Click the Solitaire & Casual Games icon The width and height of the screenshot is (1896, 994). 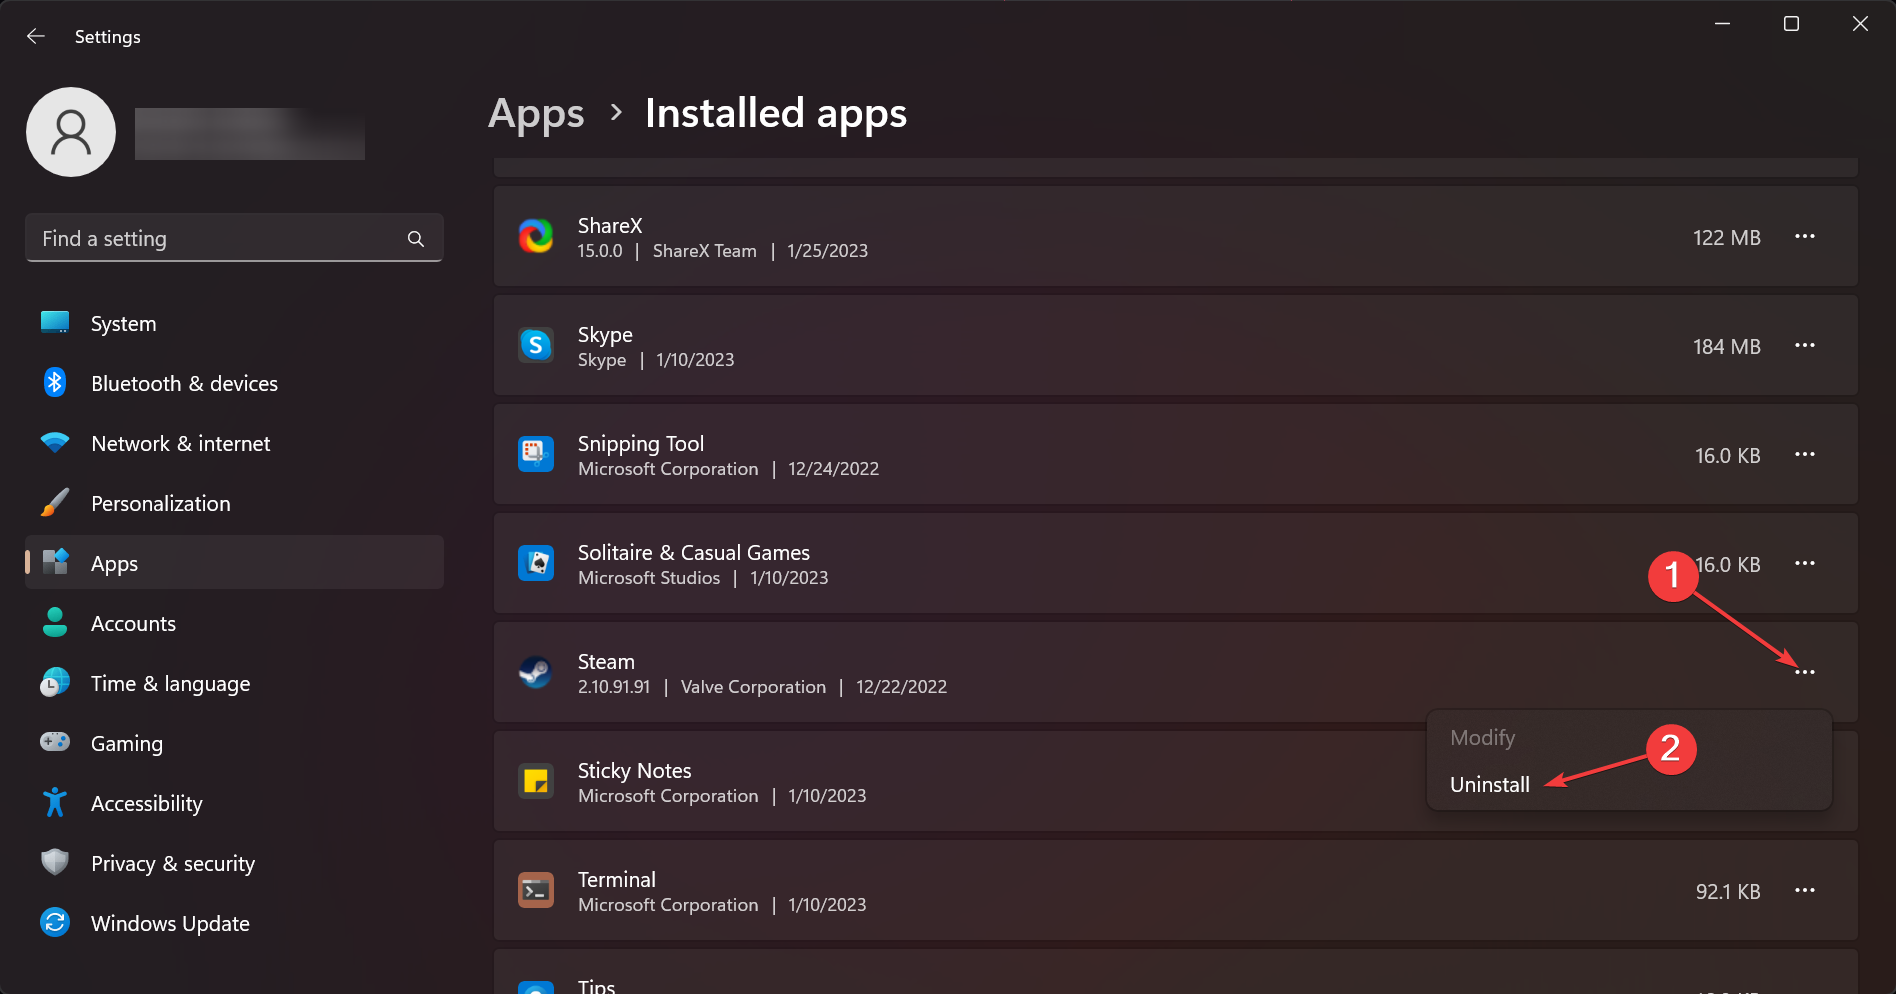536,564
